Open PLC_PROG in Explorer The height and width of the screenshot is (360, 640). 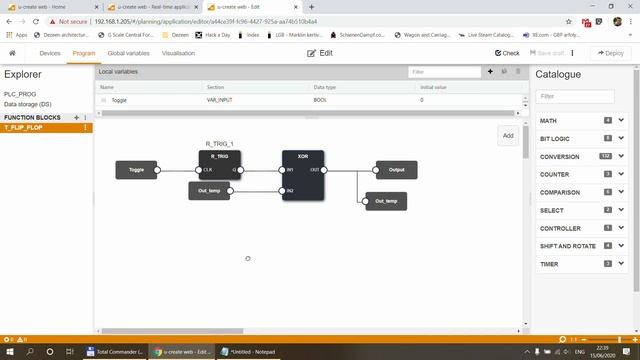point(20,94)
